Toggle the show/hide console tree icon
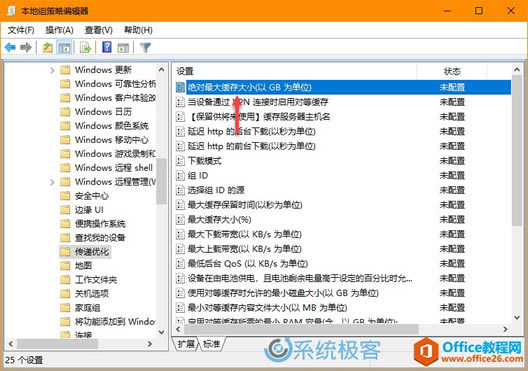 coord(64,47)
